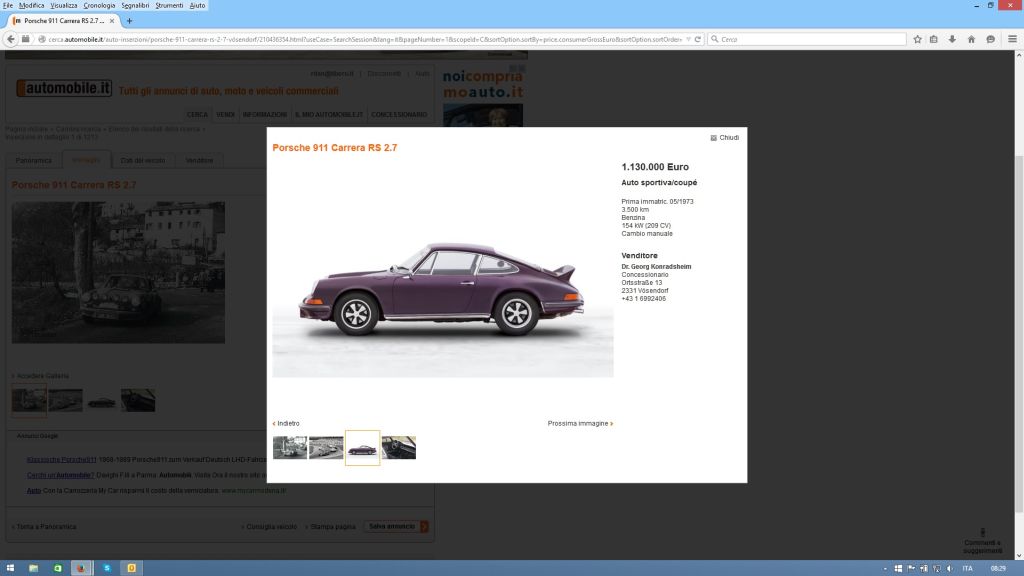Click the ITA language indicator
The height and width of the screenshot is (576, 1024).
tap(967, 569)
